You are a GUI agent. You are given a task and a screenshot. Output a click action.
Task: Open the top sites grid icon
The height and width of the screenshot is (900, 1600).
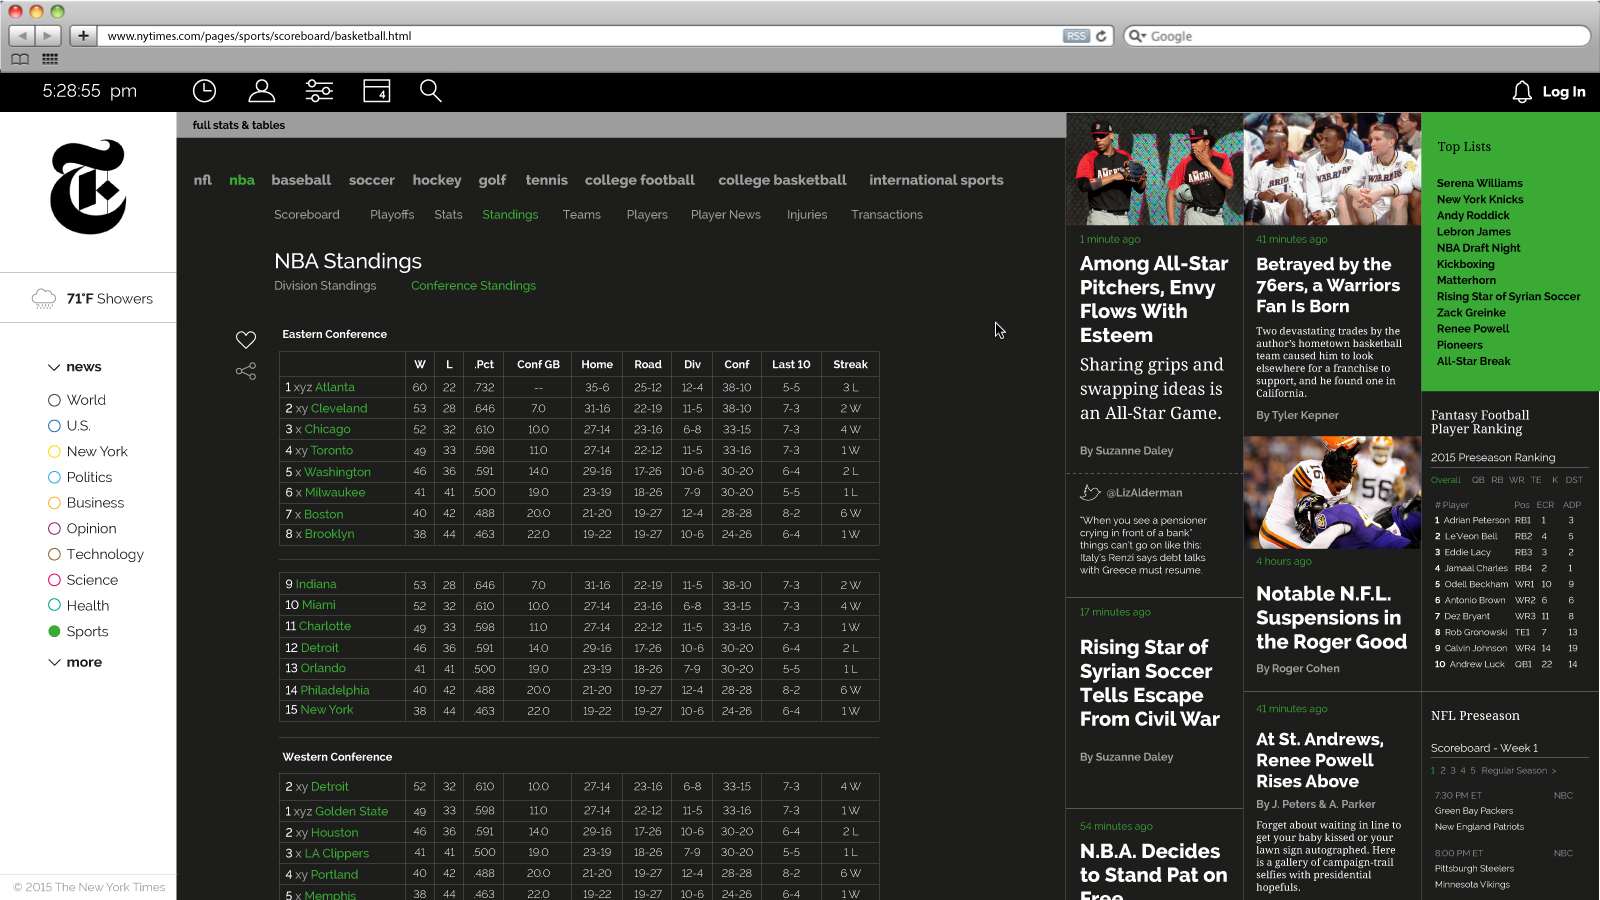(x=50, y=59)
